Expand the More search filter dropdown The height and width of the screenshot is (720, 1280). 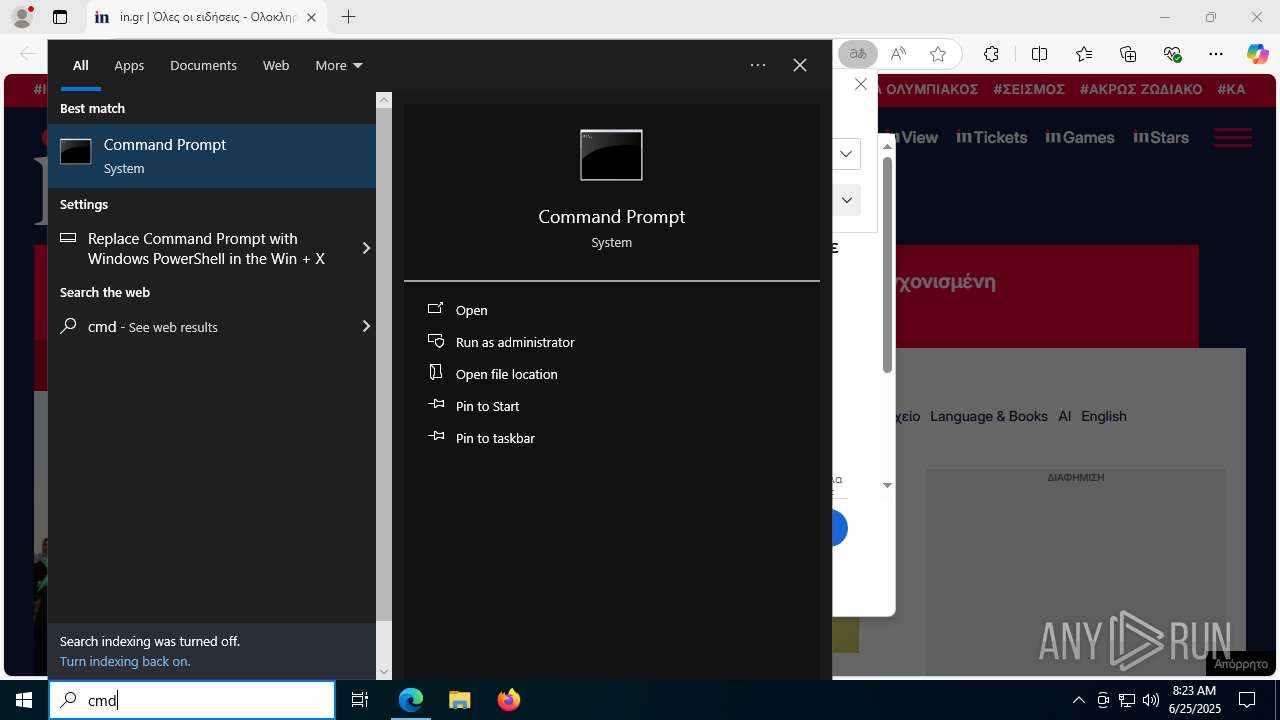339,65
